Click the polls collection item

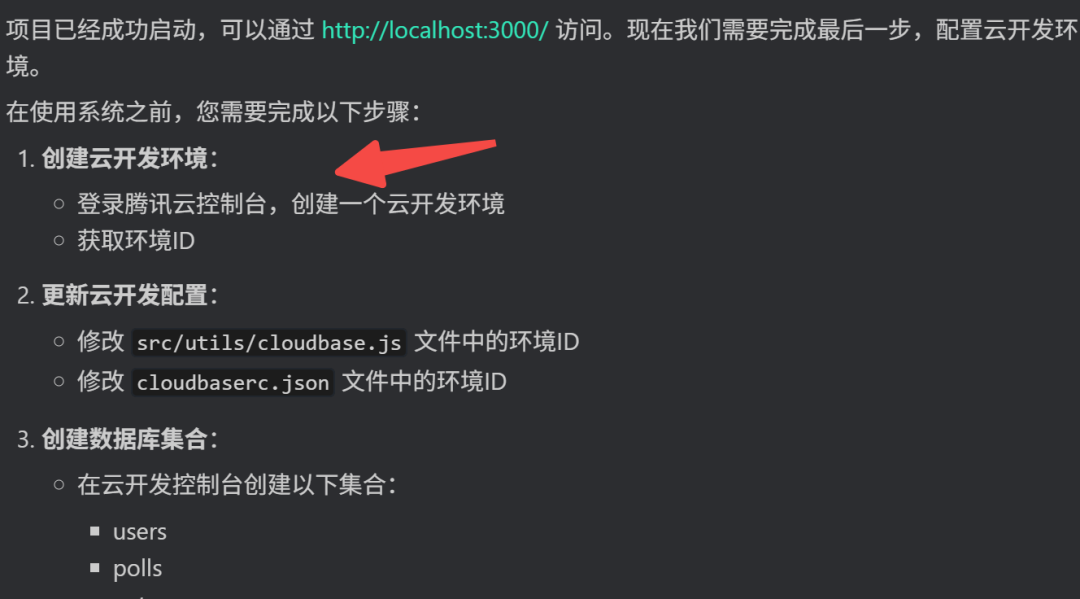click(138, 569)
